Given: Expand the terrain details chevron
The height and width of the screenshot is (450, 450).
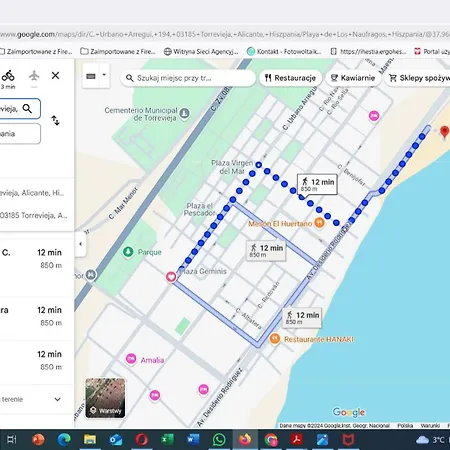Looking at the screenshot, I should [57, 399].
